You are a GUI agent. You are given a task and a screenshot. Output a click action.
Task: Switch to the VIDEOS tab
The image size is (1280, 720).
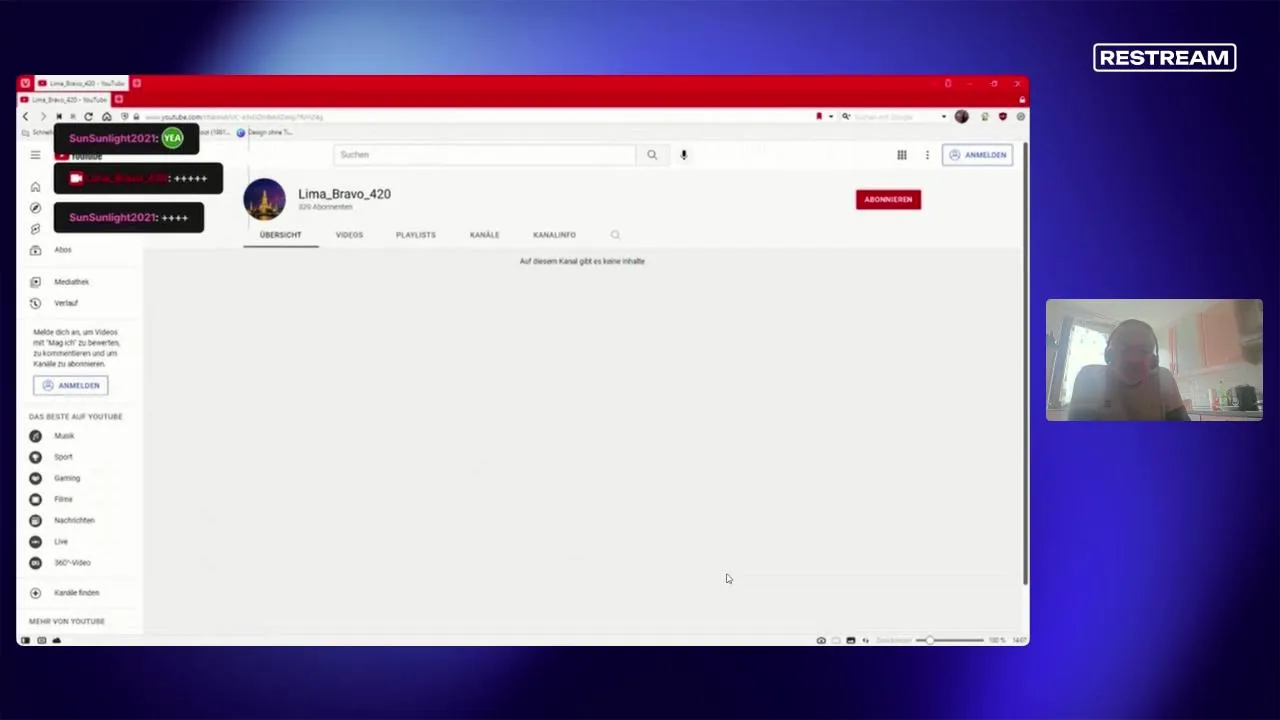click(x=349, y=235)
